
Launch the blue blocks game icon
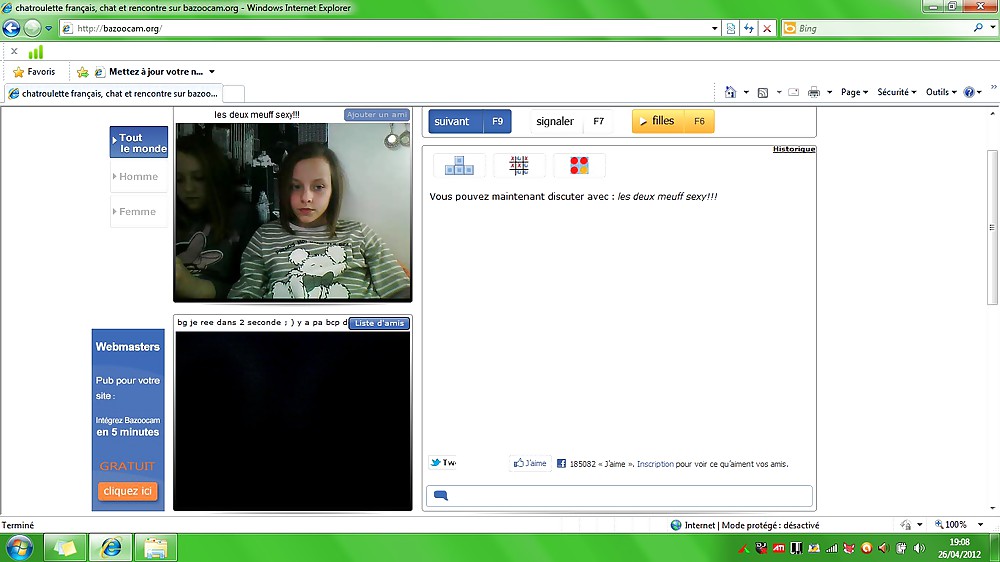tap(459, 166)
